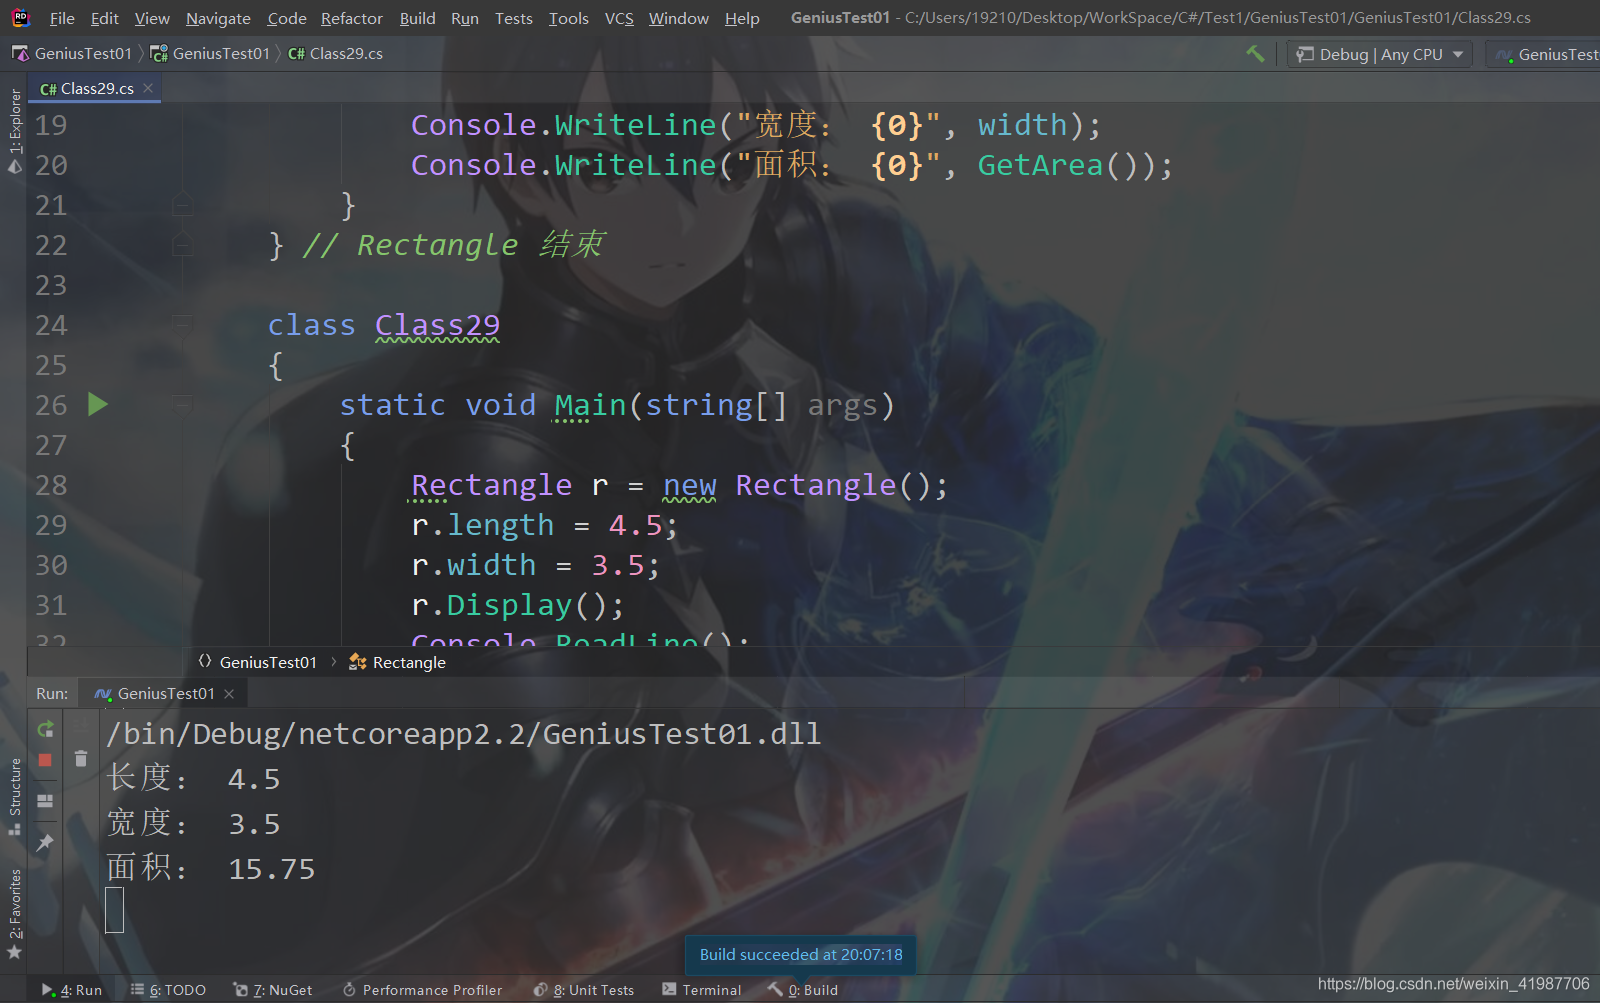Screen dimensions: 1600x1003
Task: Click the GeniusTest01.dll path in console
Action: point(464,734)
